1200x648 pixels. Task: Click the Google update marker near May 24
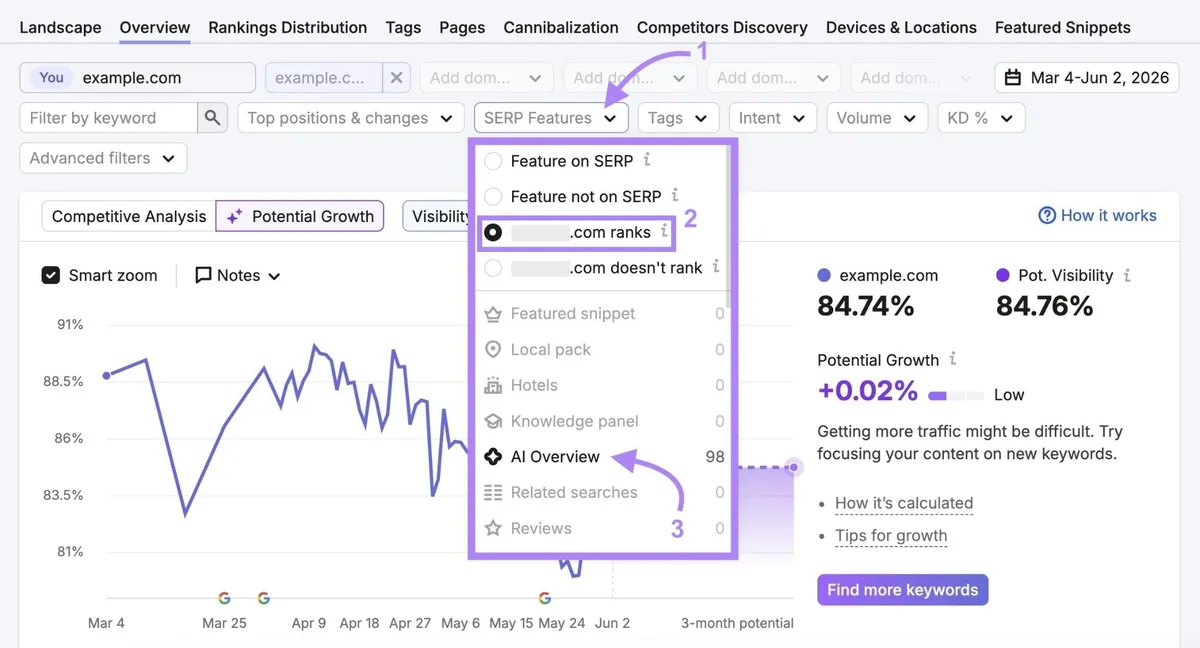[x=545, y=598]
